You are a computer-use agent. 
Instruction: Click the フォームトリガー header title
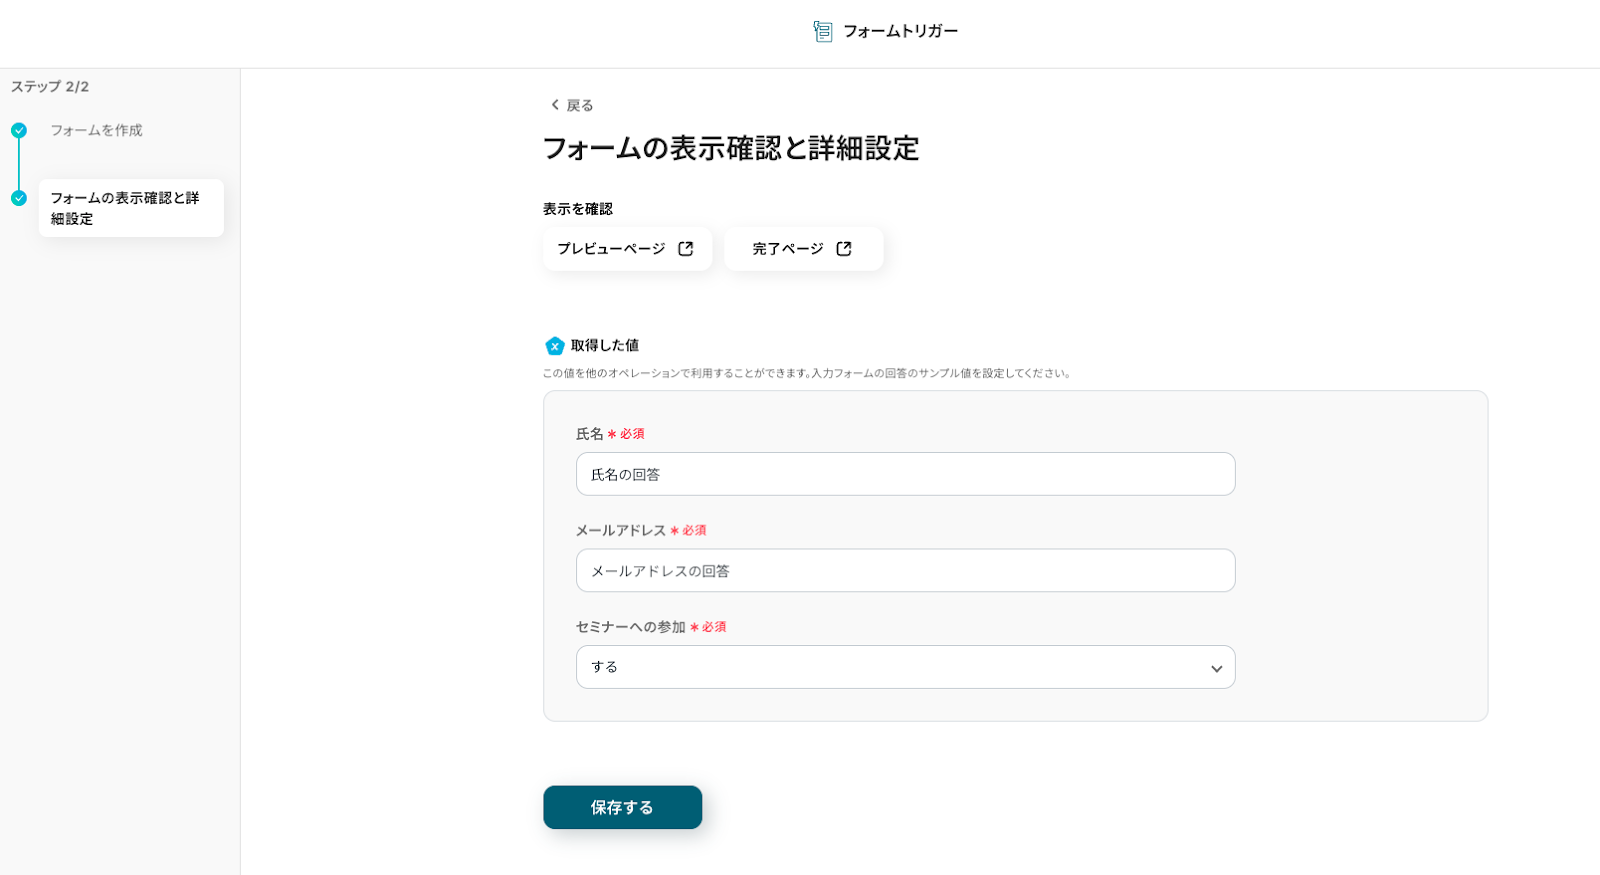(900, 32)
